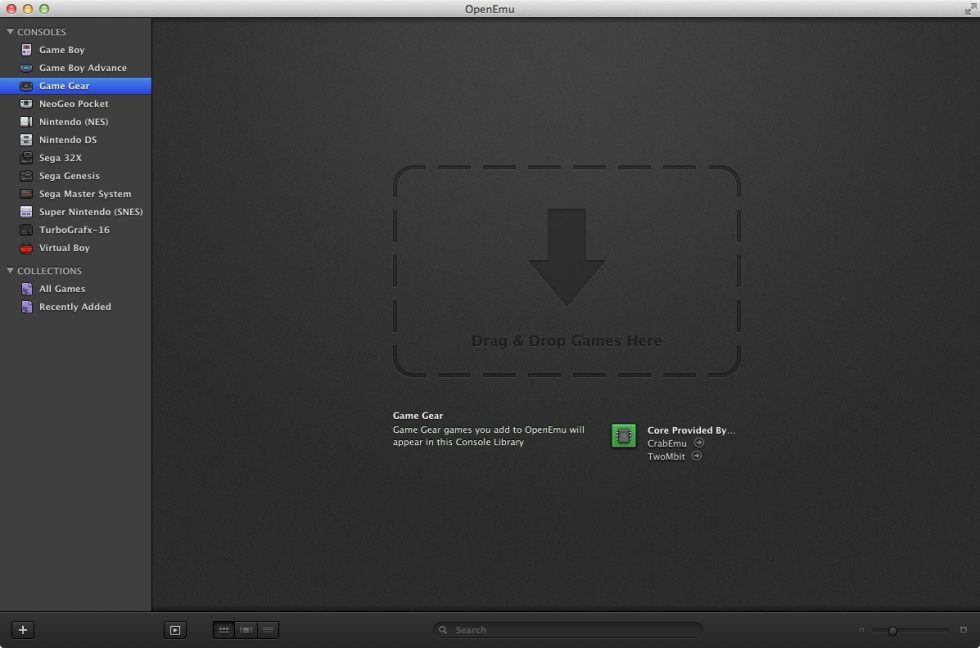Screen dimensions: 980x648
Task: Click the gameplay window button in the toolbar
Action: tap(175, 630)
